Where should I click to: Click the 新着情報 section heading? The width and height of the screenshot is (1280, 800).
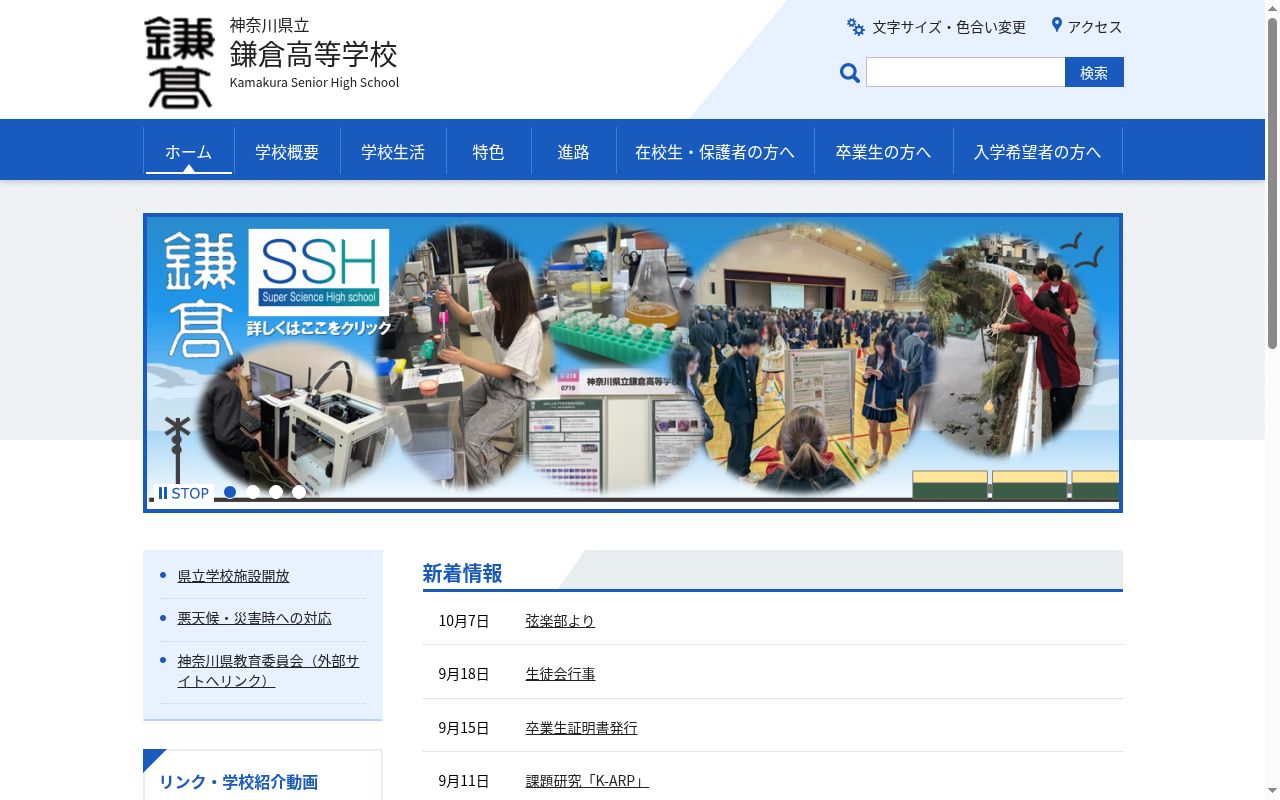click(x=462, y=573)
